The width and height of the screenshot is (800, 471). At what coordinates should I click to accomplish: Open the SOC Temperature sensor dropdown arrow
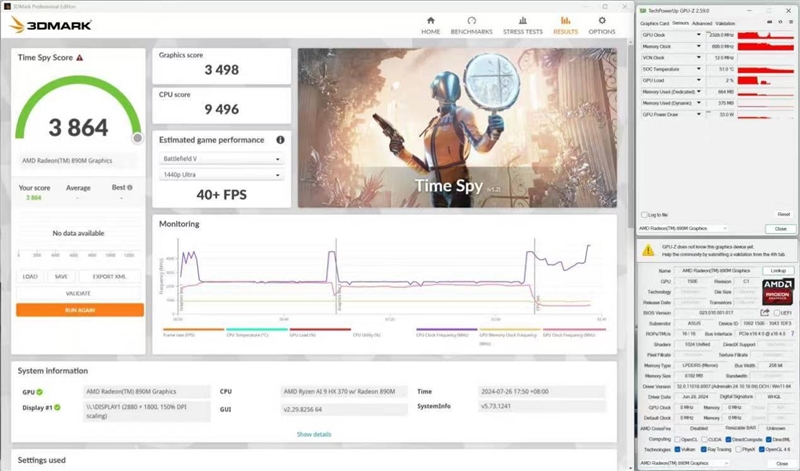pos(698,69)
